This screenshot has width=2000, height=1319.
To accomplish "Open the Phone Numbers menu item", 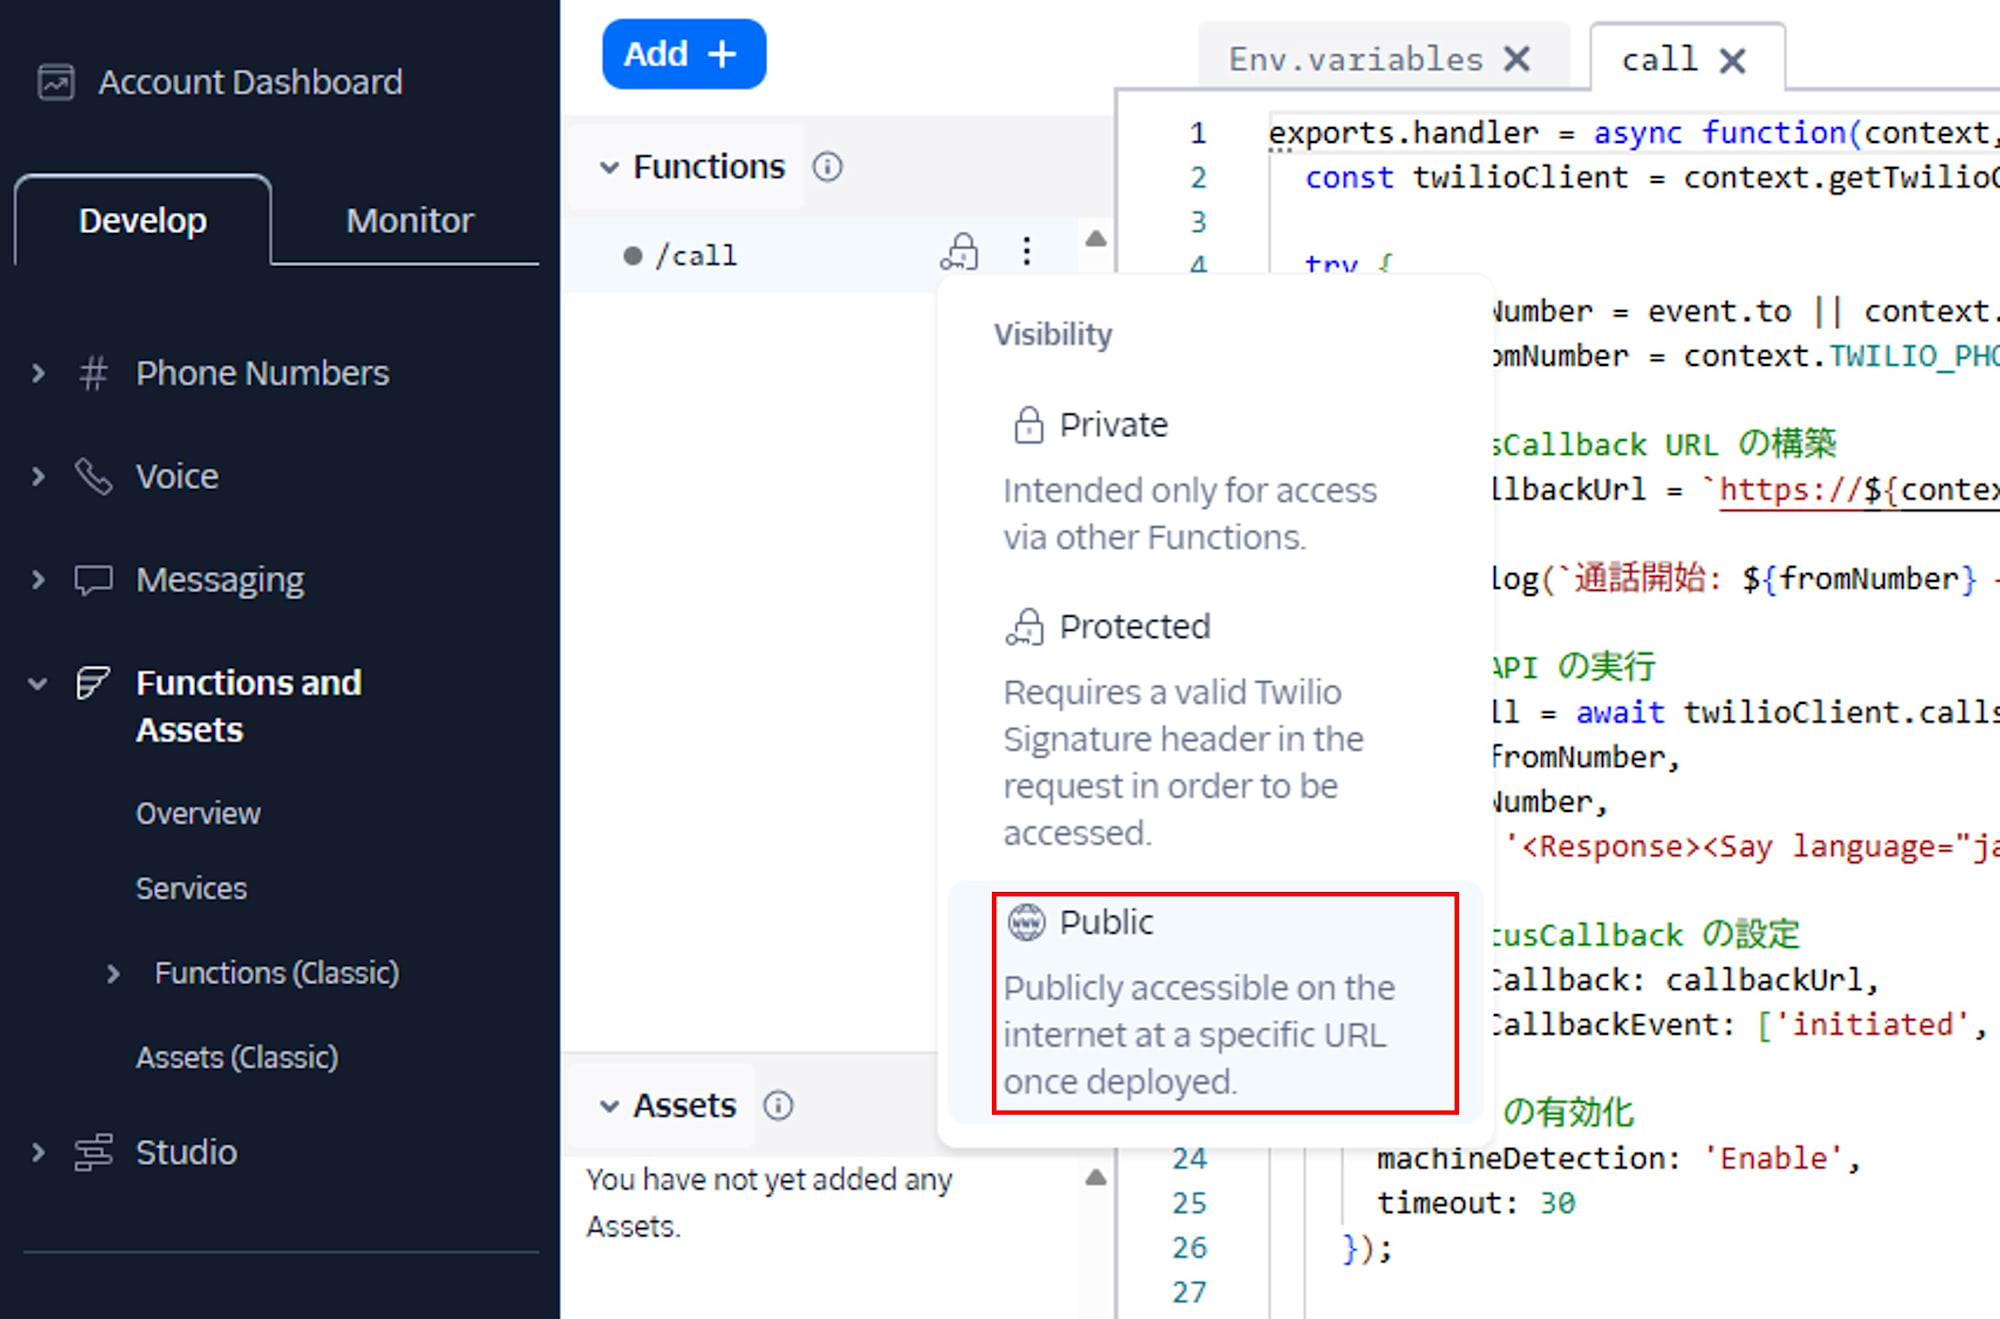I will [x=262, y=374].
